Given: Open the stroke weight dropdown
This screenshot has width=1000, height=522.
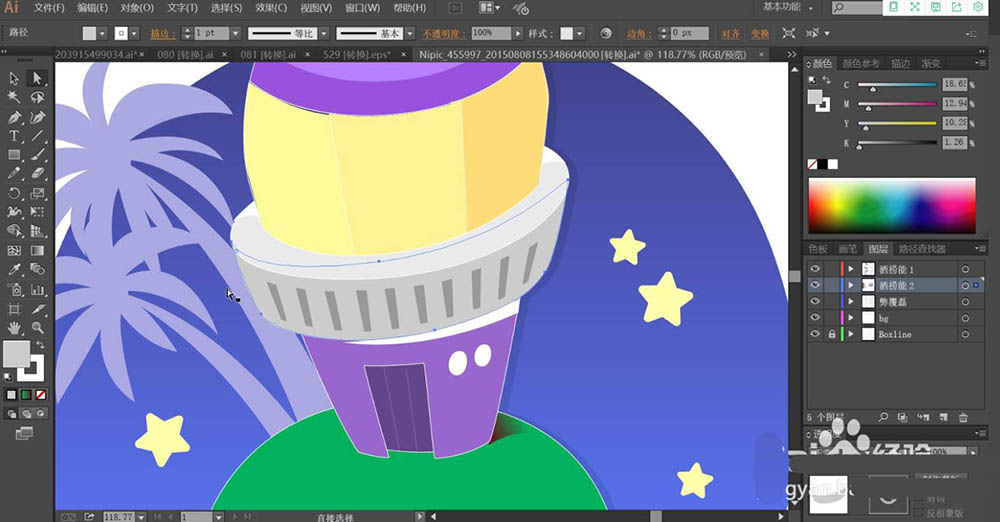Looking at the screenshot, I should (x=236, y=33).
